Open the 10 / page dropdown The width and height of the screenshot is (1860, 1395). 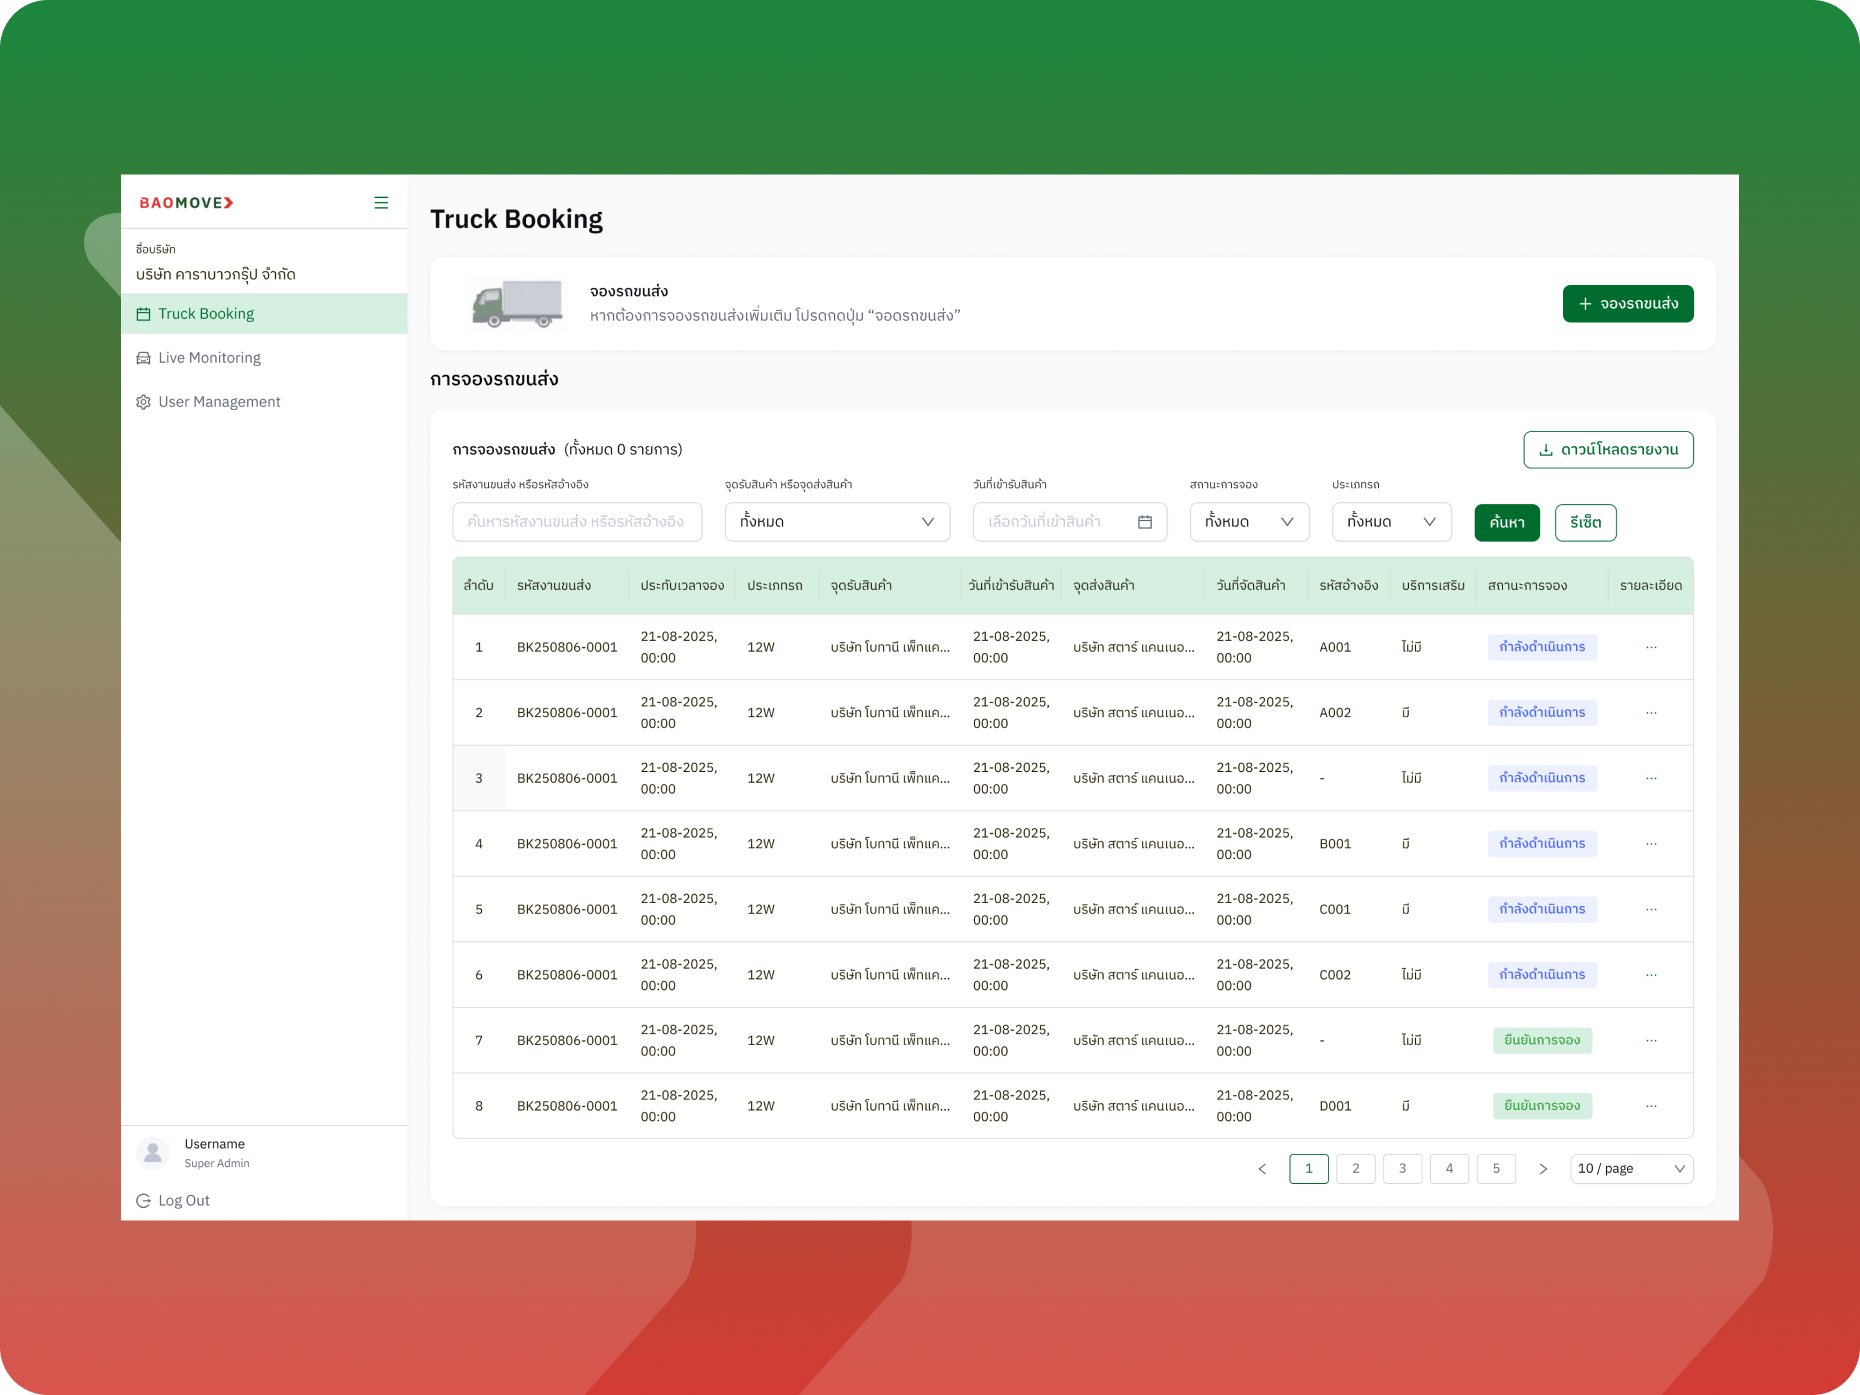click(x=1631, y=1168)
